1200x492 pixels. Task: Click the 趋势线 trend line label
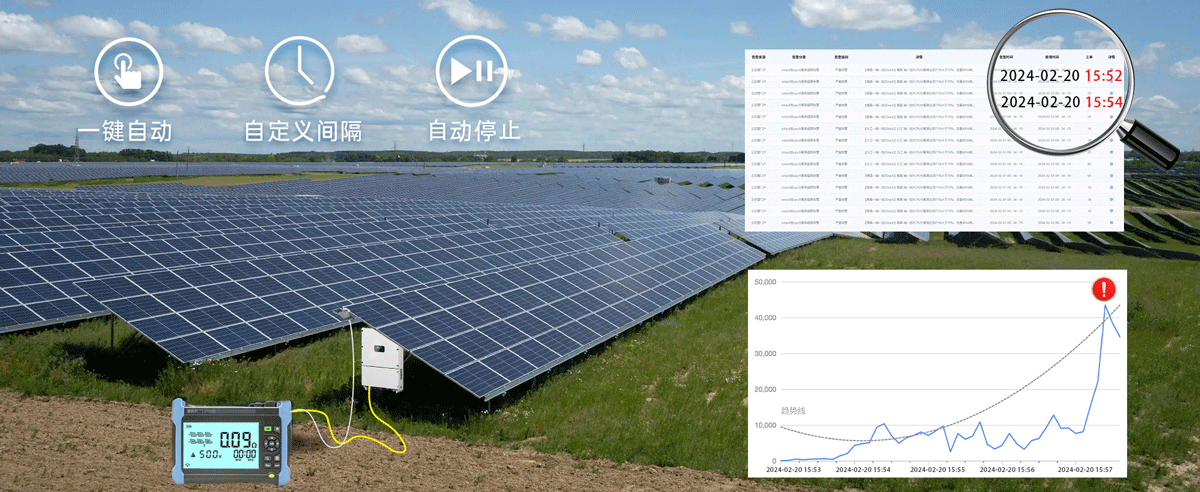[x=792, y=411]
